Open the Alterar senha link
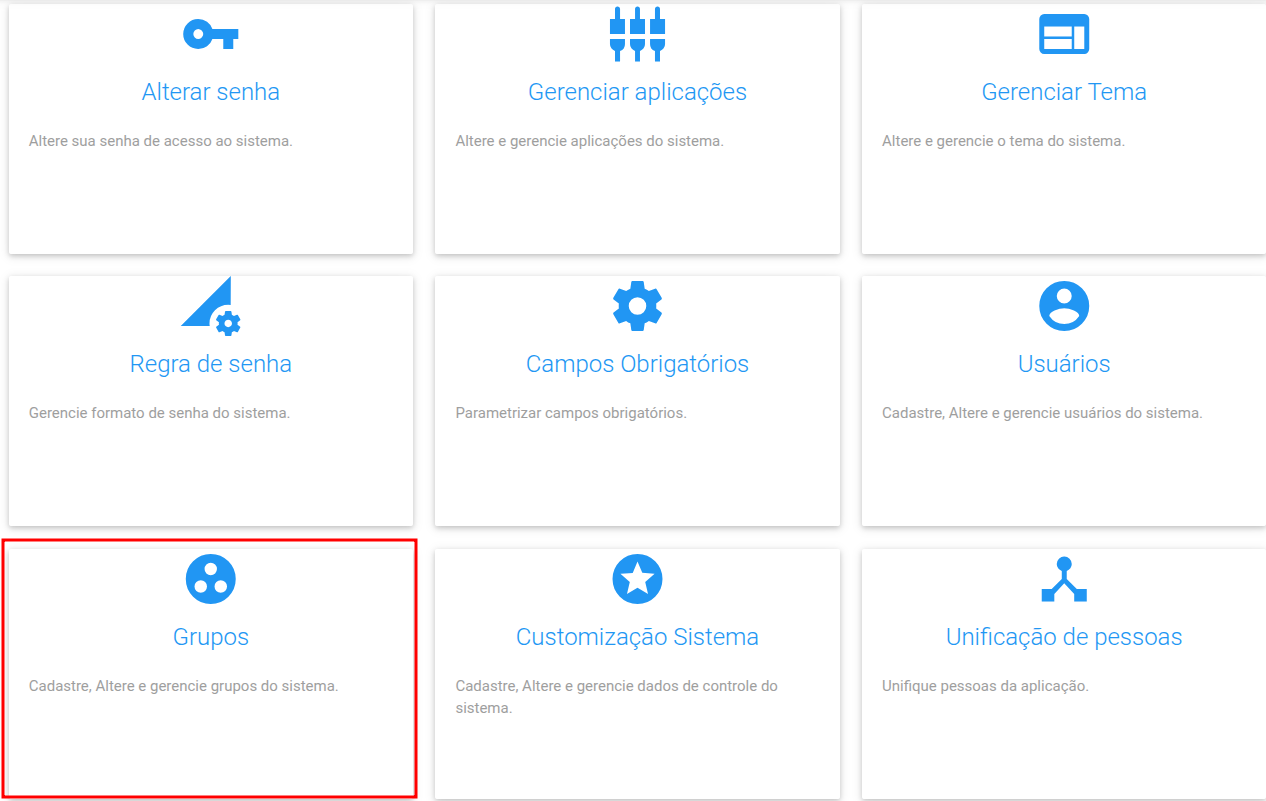1266x801 pixels. (x=210, y=91)
